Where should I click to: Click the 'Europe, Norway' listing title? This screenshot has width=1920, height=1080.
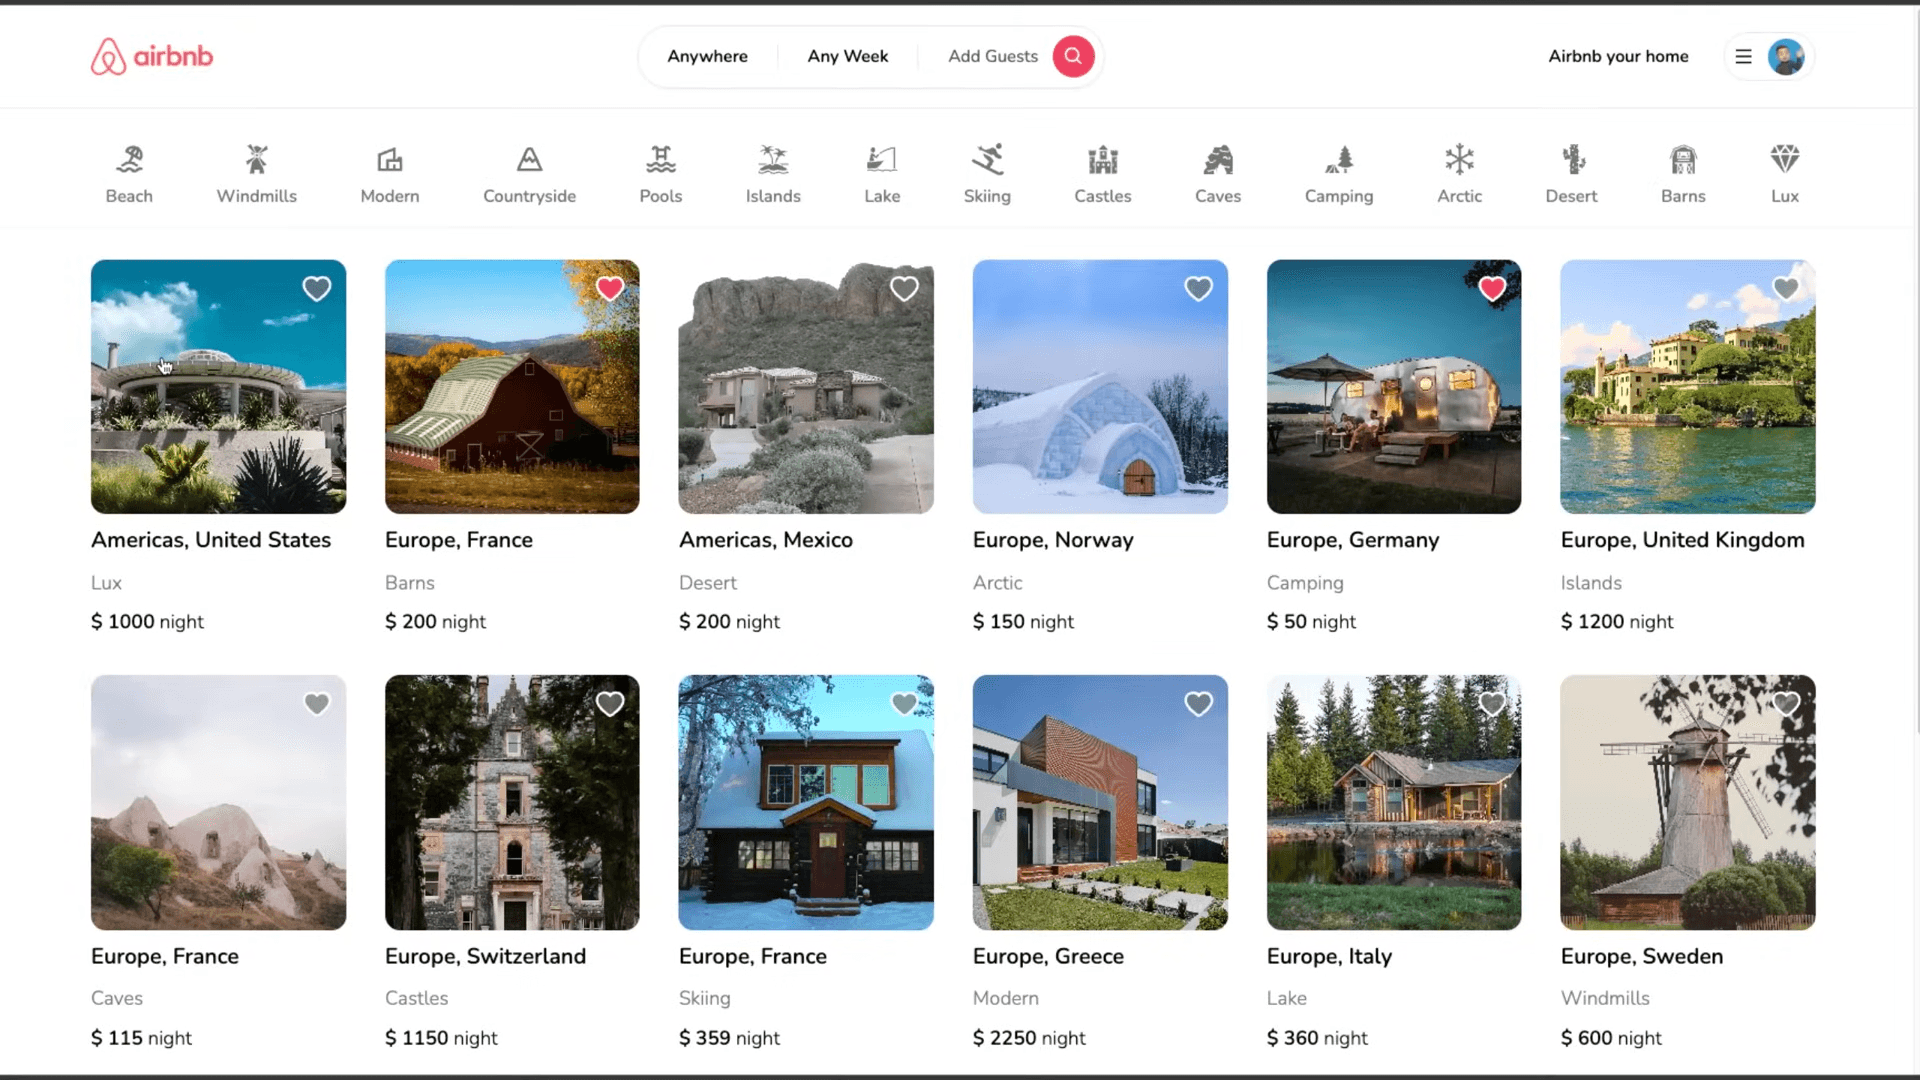pyautogui.click(x=1053, y=540)
